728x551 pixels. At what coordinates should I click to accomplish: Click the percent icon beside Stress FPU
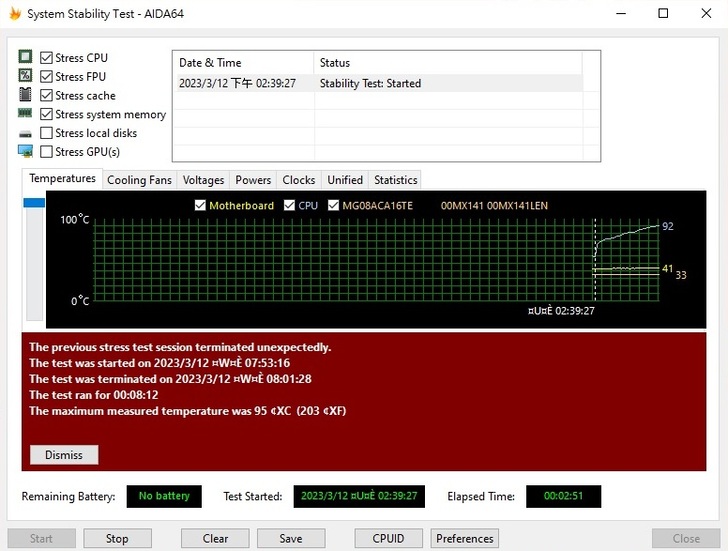[x=25, y=76]
